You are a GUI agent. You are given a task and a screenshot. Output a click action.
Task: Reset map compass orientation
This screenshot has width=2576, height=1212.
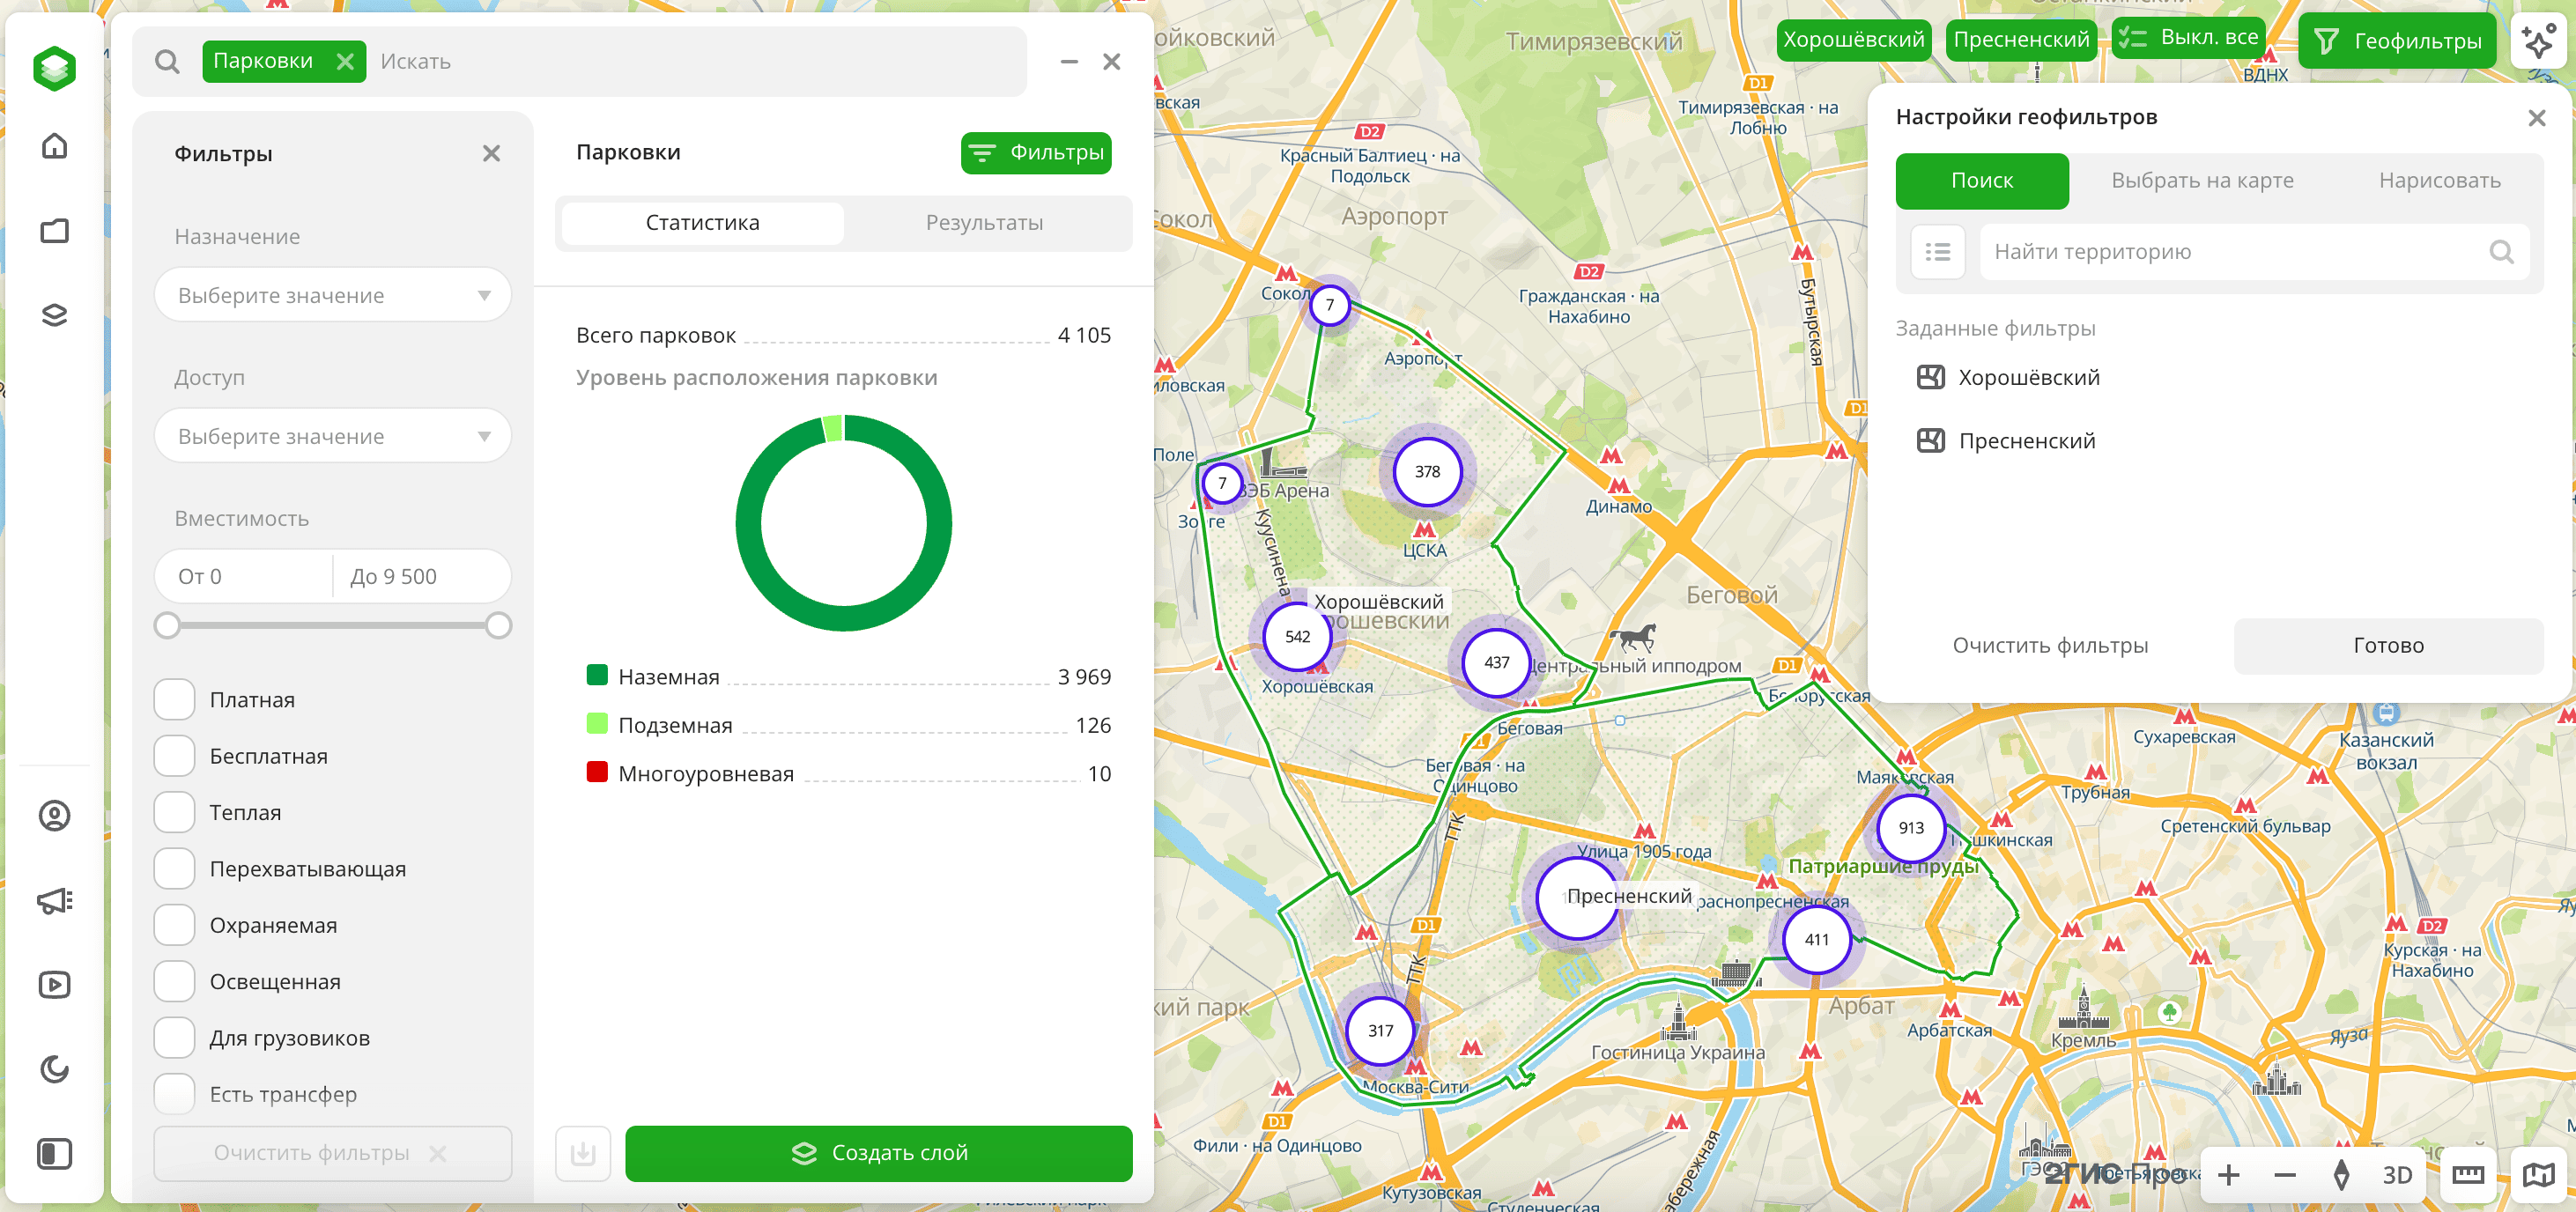coord(2340,1174)
